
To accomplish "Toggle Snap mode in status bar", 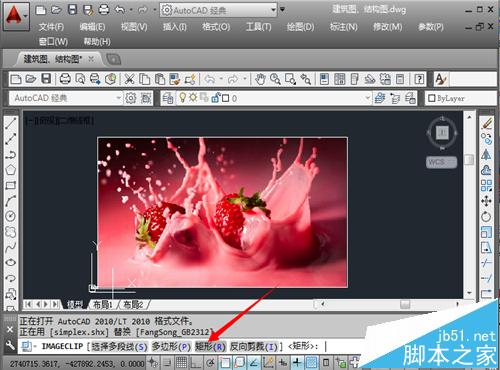I will [x=167, y=362].
